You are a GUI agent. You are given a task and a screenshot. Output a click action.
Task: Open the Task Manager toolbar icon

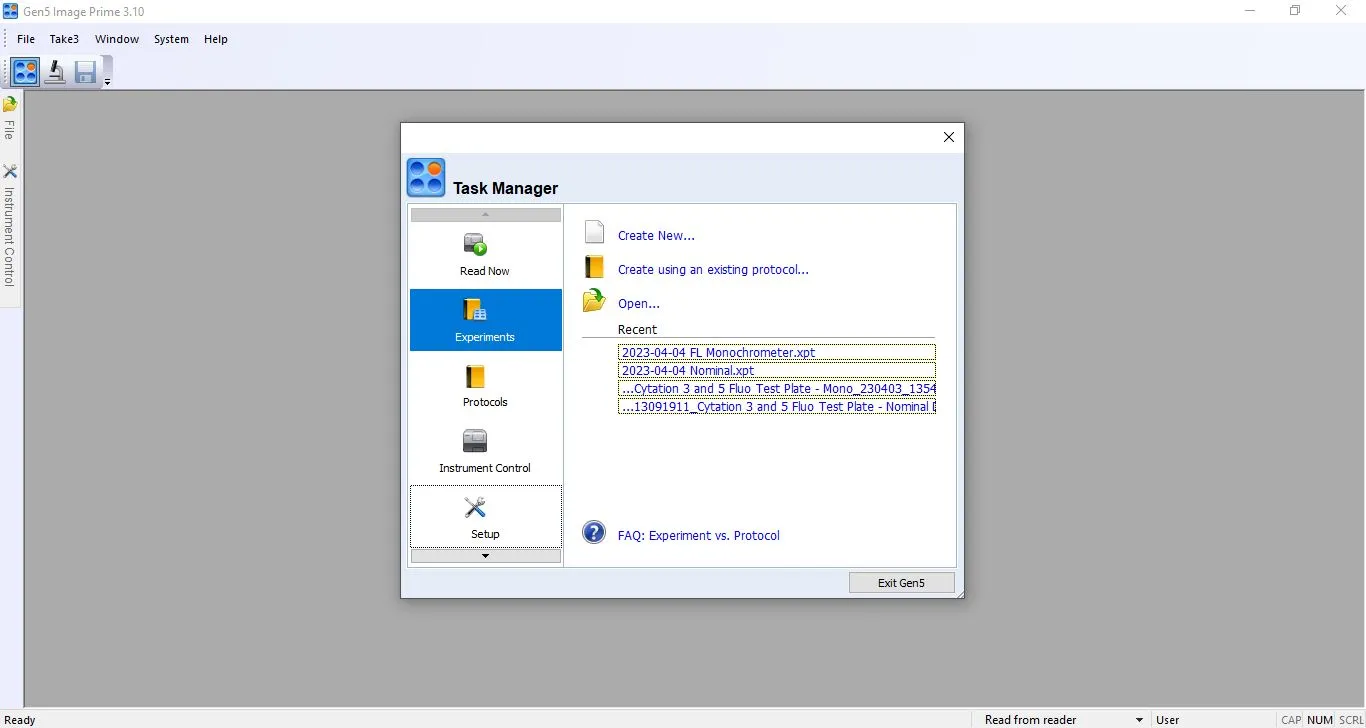point(26,72)
